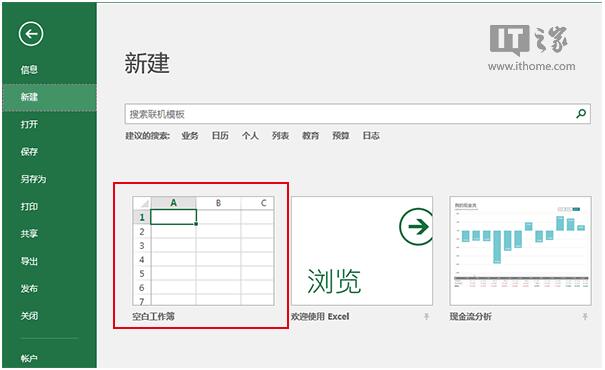Go to the 打印 page
Viewport: 605px width, 370px height.
pyautogui.click(x=29, y=206)
